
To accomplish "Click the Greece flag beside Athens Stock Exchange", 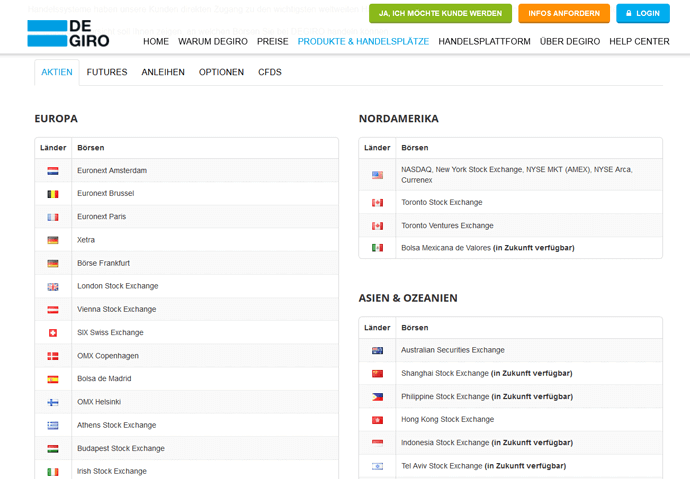I will coord(53,425).
